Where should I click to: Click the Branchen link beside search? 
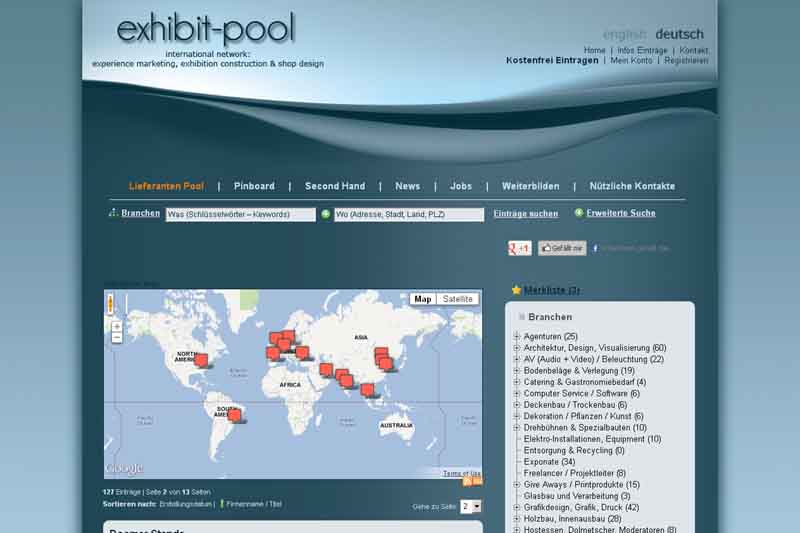[x=140, y=213]
